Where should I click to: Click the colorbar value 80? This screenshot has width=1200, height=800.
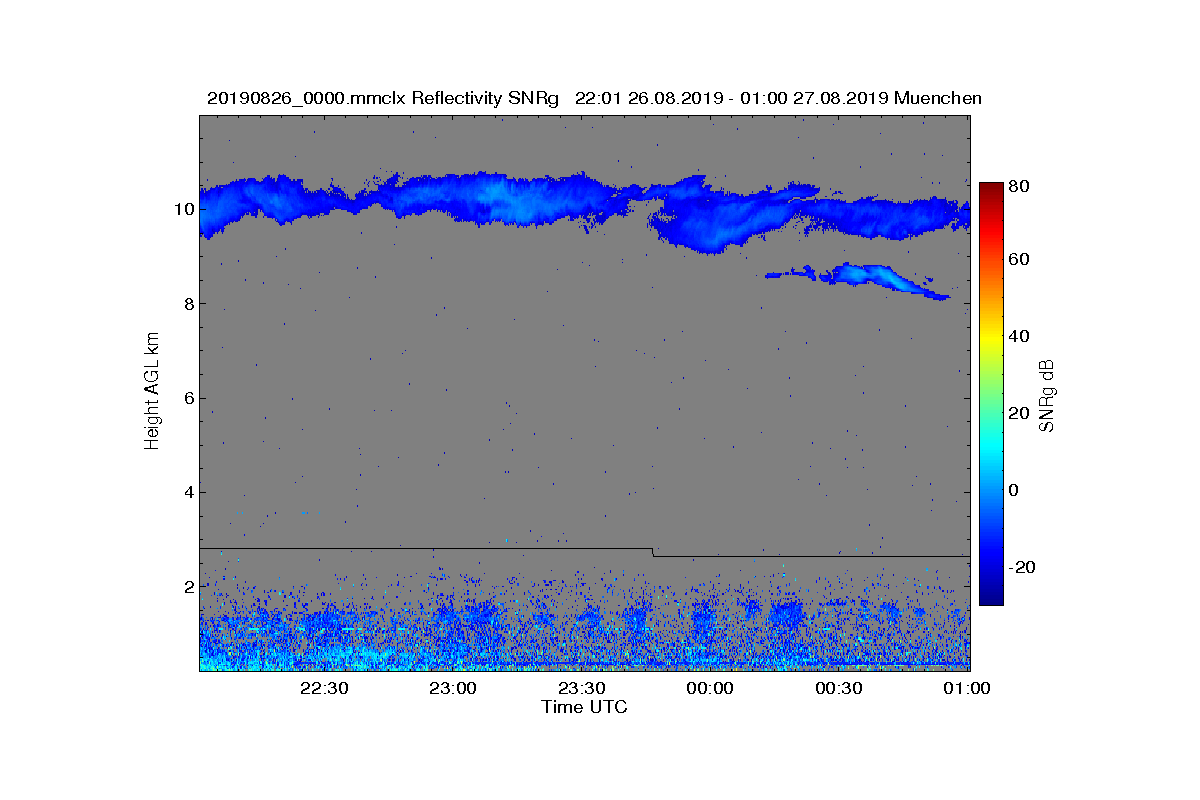click(x=1020, y=185)
